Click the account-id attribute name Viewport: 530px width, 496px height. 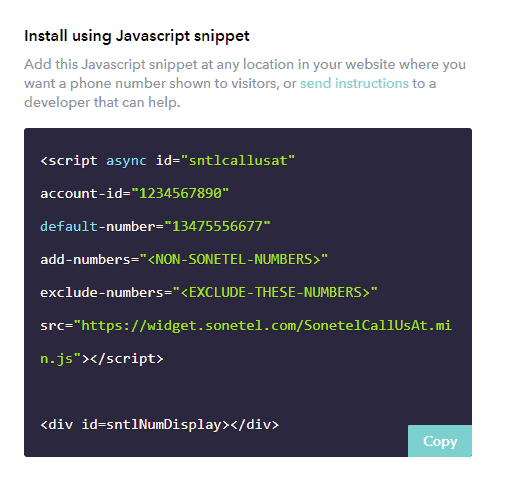tap(81, 193)
